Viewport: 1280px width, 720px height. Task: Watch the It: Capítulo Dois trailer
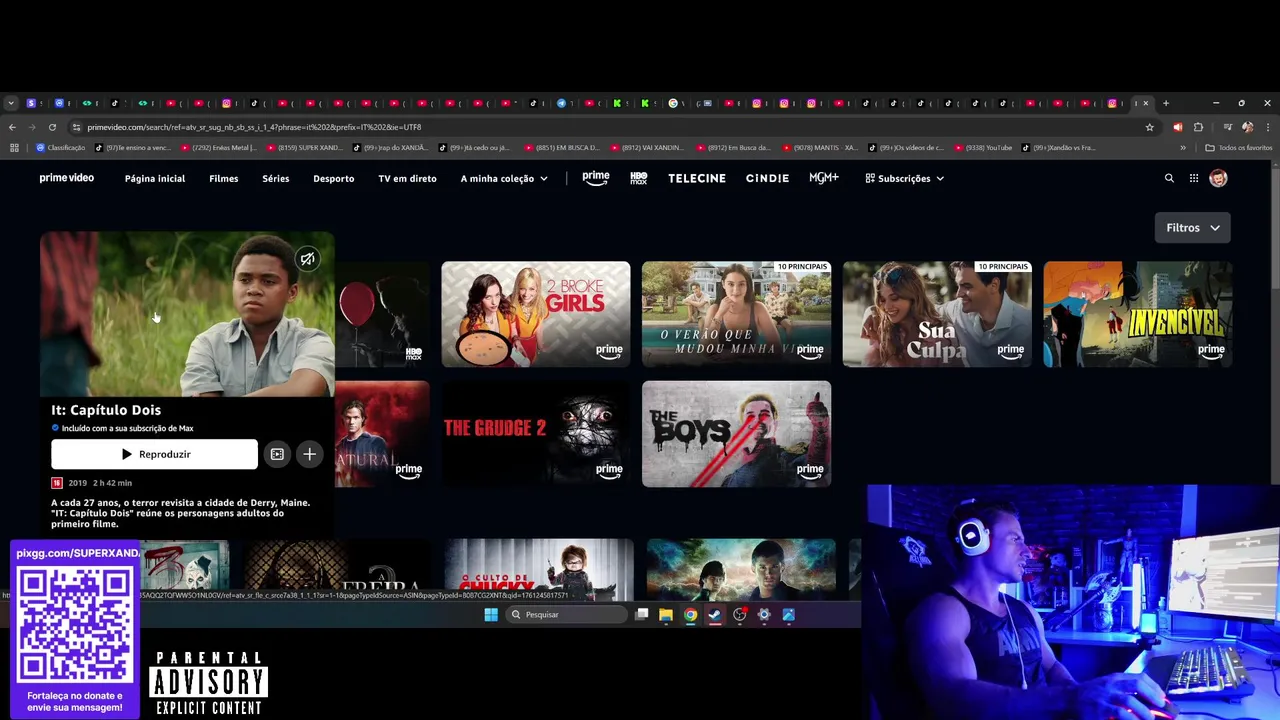pos(277,454)
